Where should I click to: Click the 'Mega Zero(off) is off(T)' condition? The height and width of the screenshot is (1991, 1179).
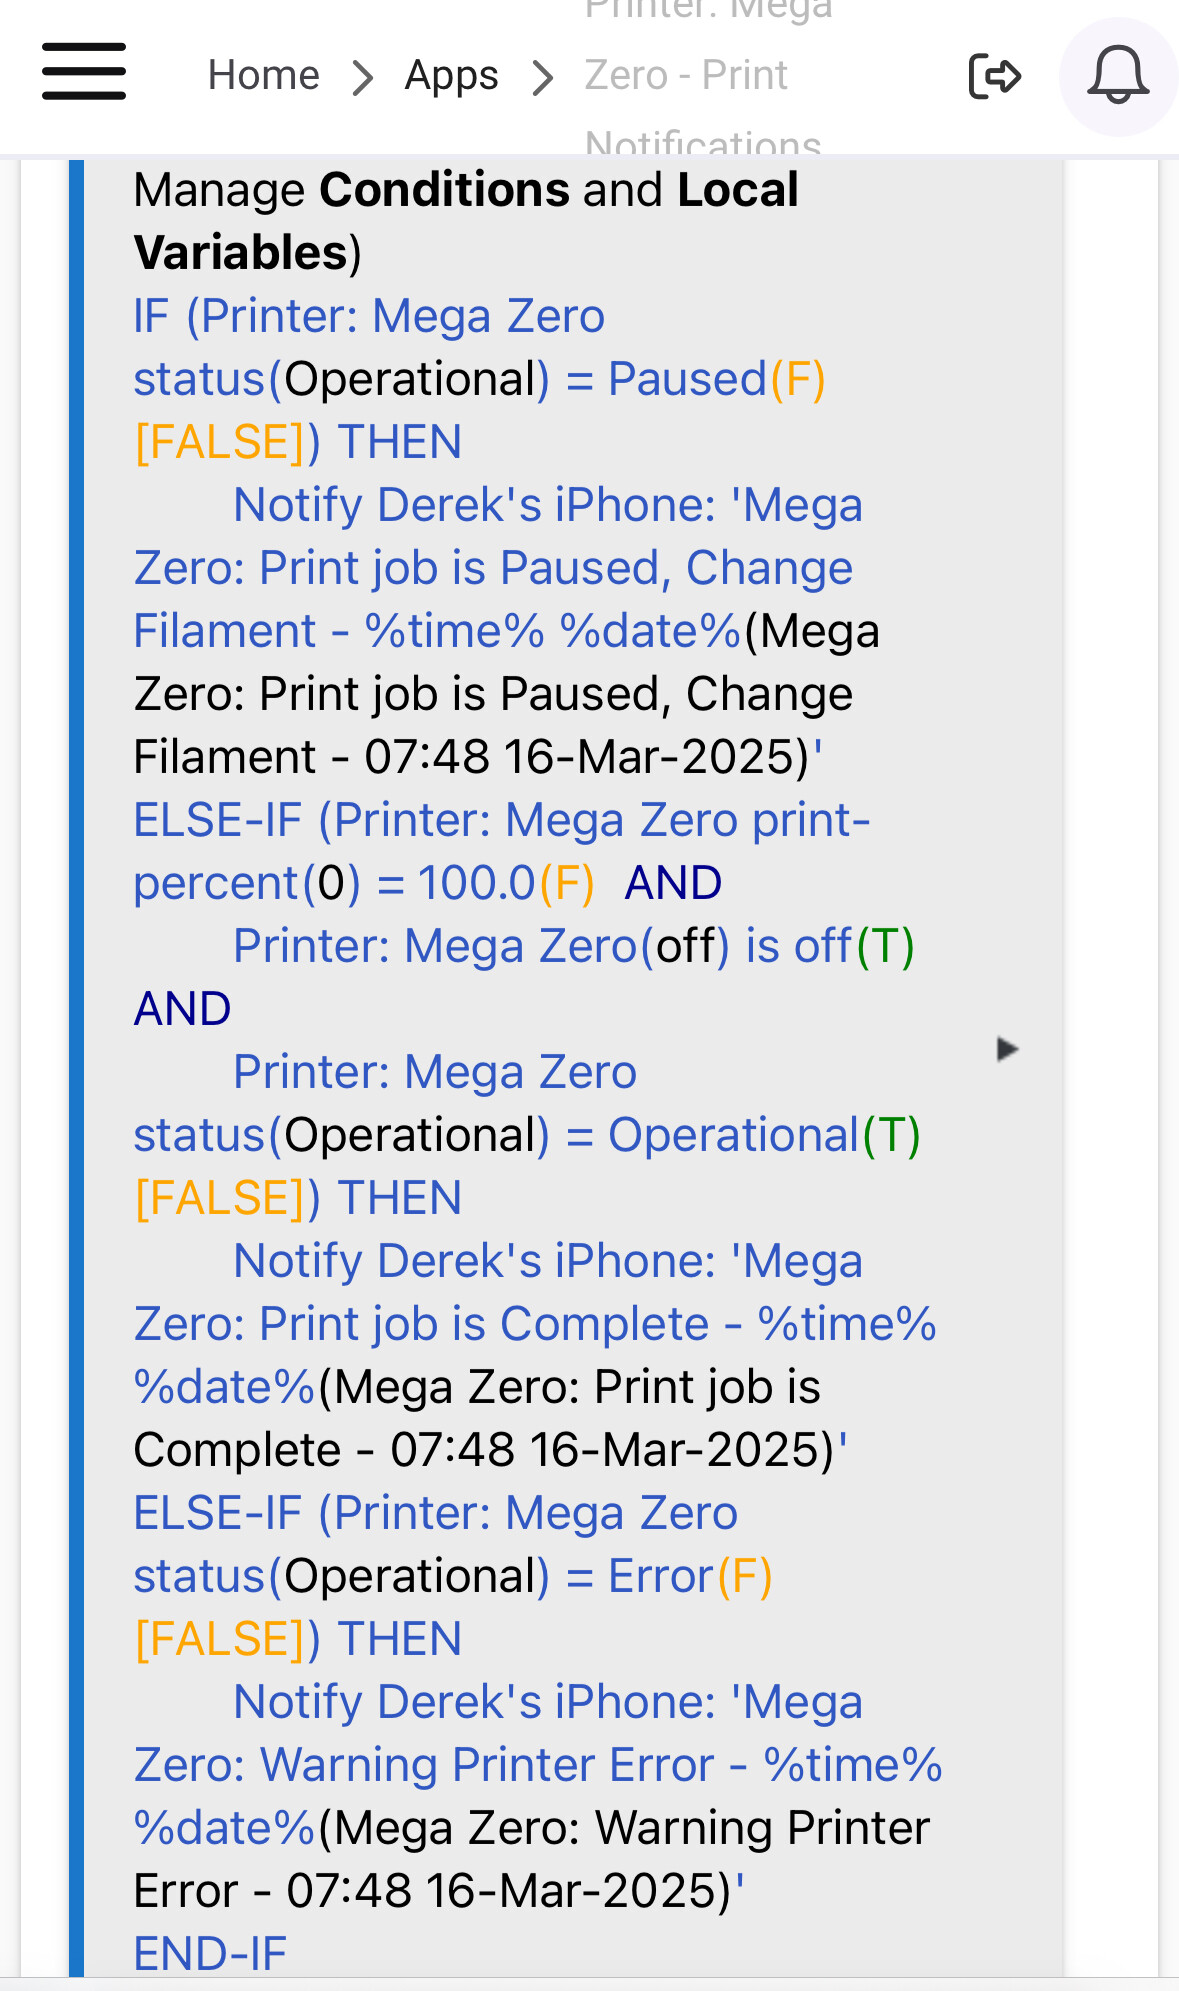coord(574,946)
